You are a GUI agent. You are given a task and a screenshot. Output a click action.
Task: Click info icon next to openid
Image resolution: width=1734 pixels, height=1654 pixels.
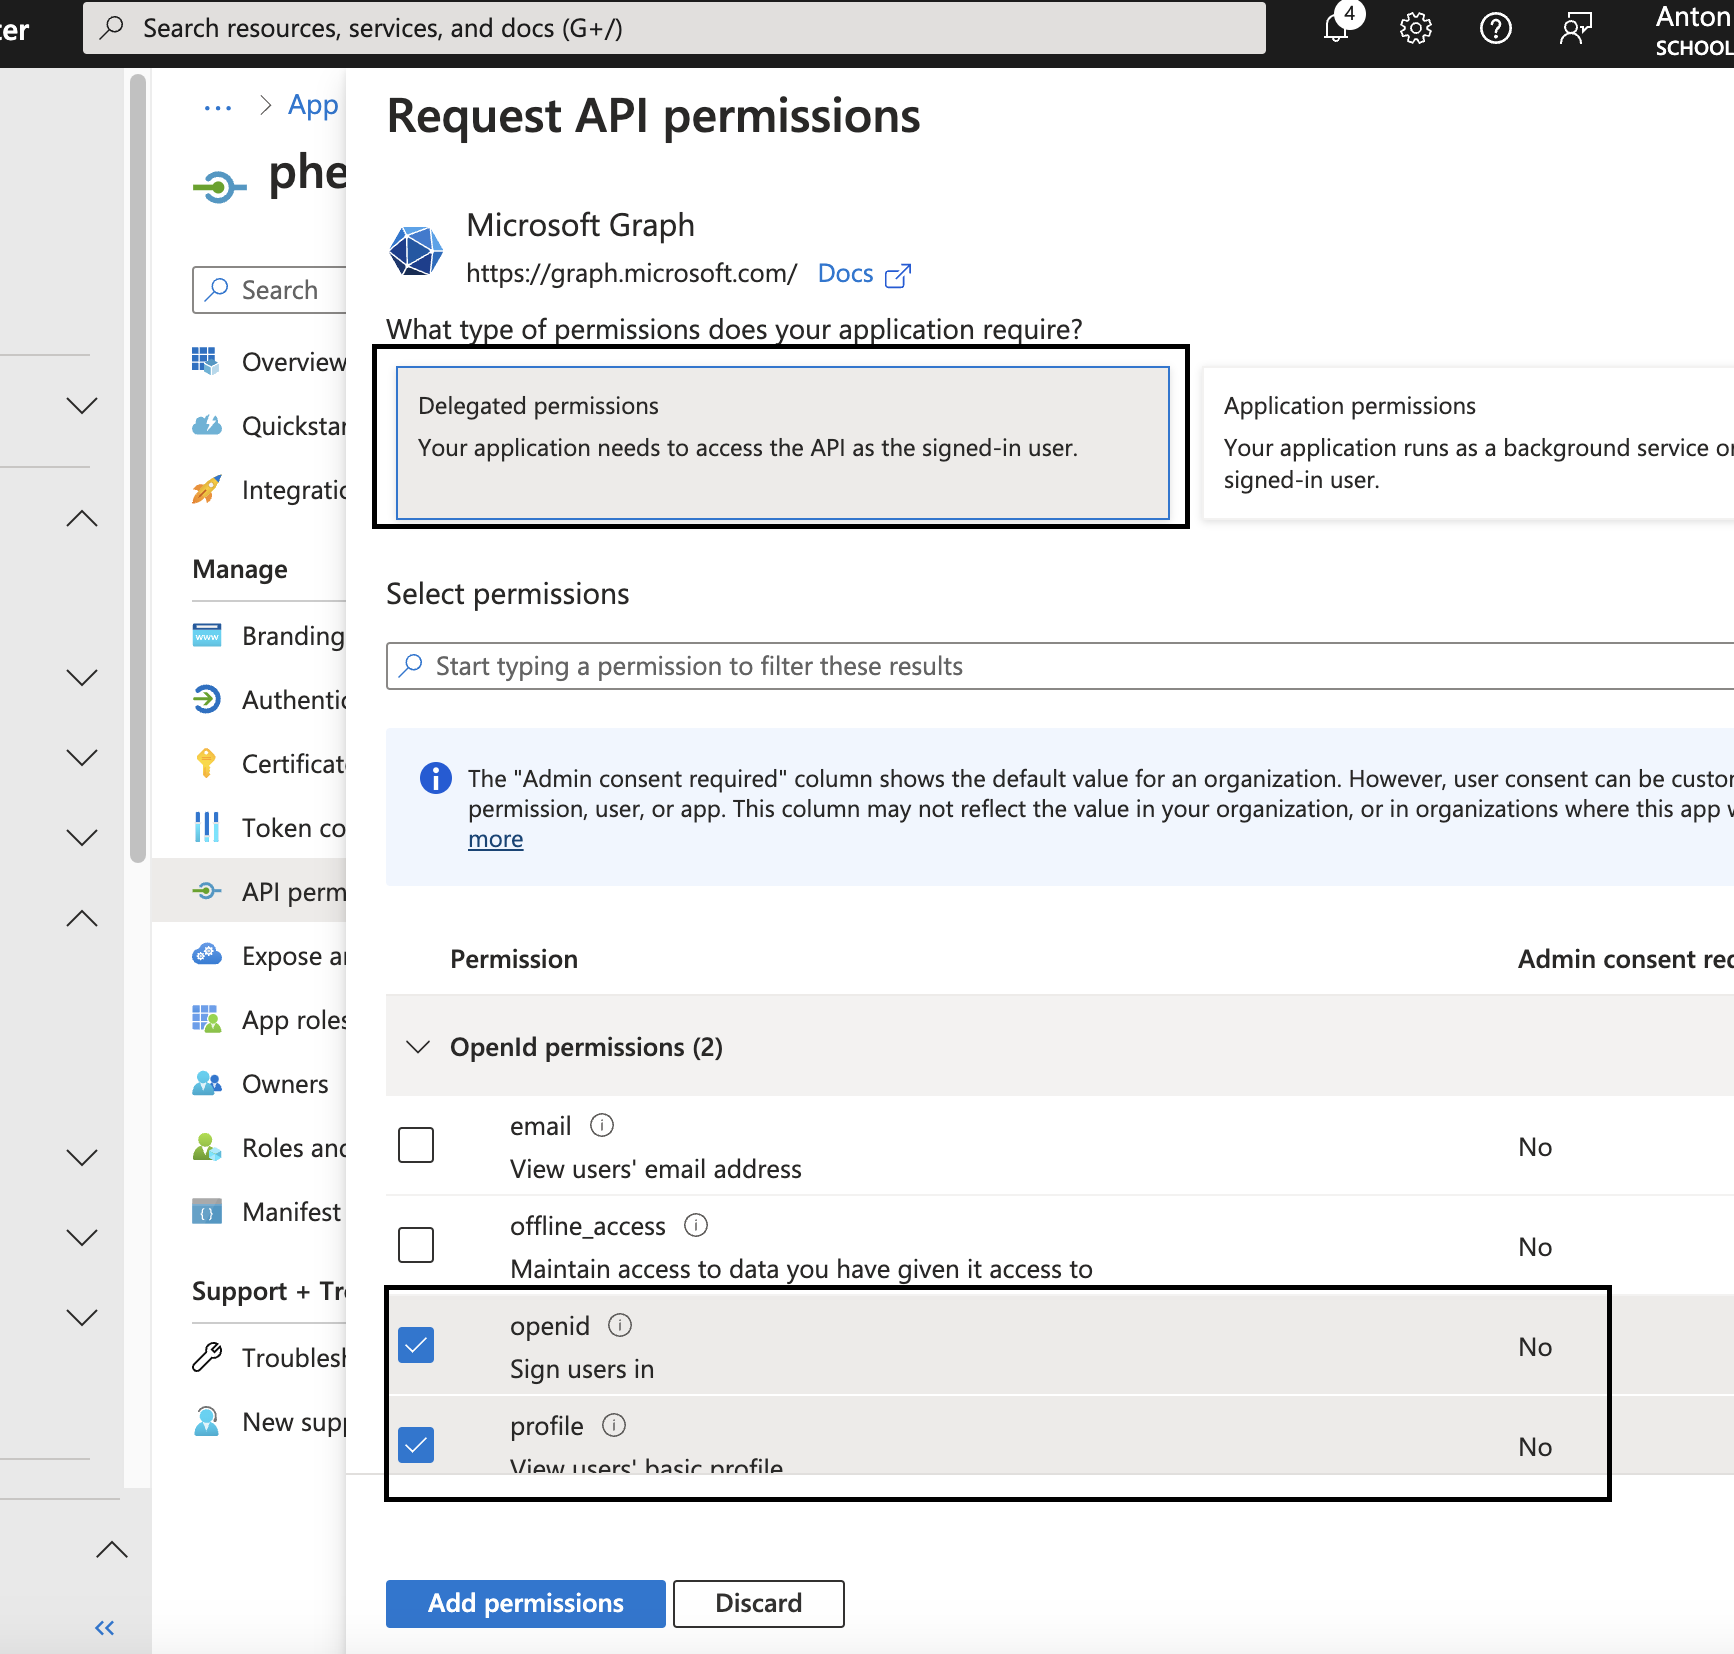620,1326
